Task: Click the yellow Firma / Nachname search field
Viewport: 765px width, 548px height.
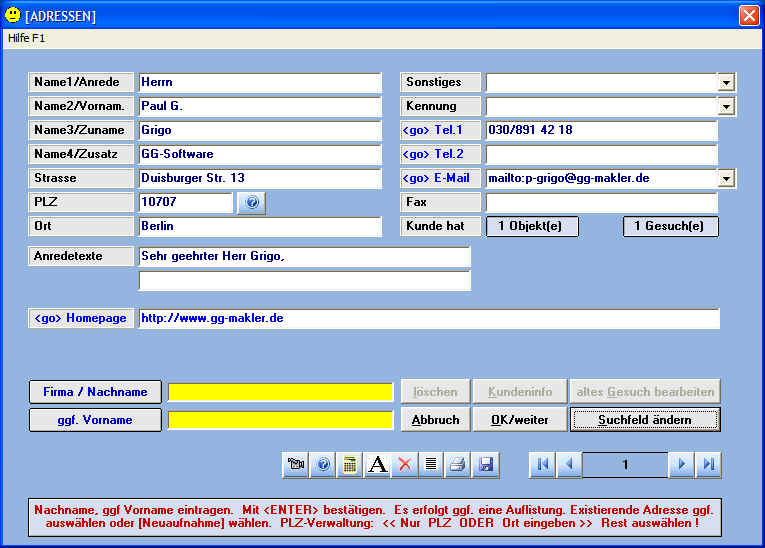Action: [281, 392]
